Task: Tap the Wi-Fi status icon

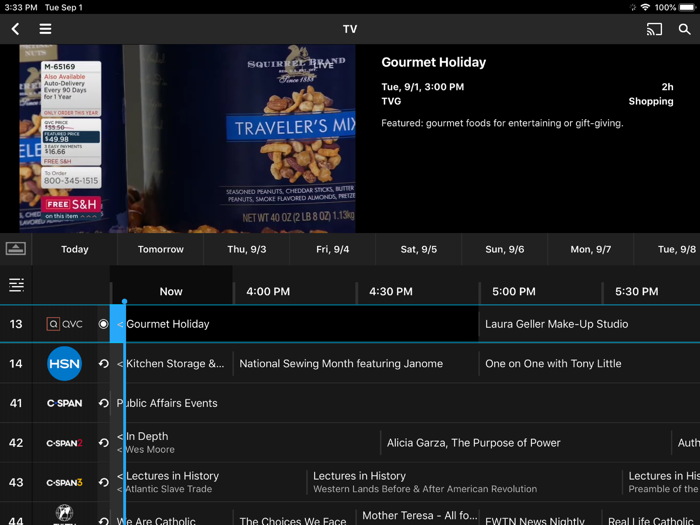Action: [645, 7]
